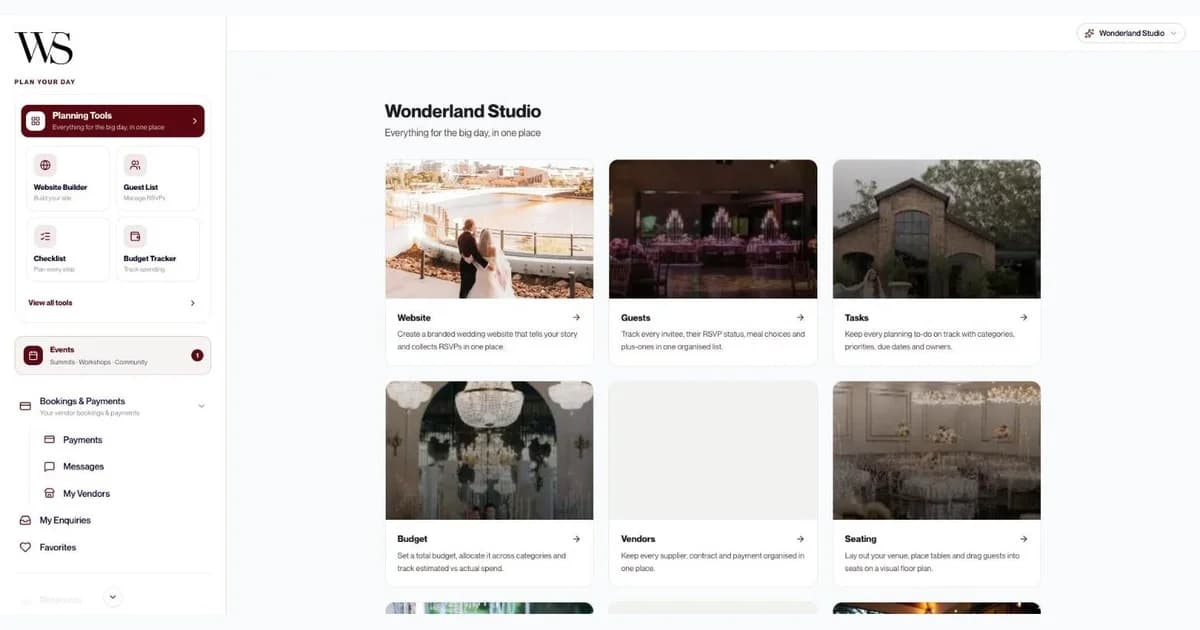Click the arrow on the Budget card
1200x630 pixels.
(x=576, y=538)
